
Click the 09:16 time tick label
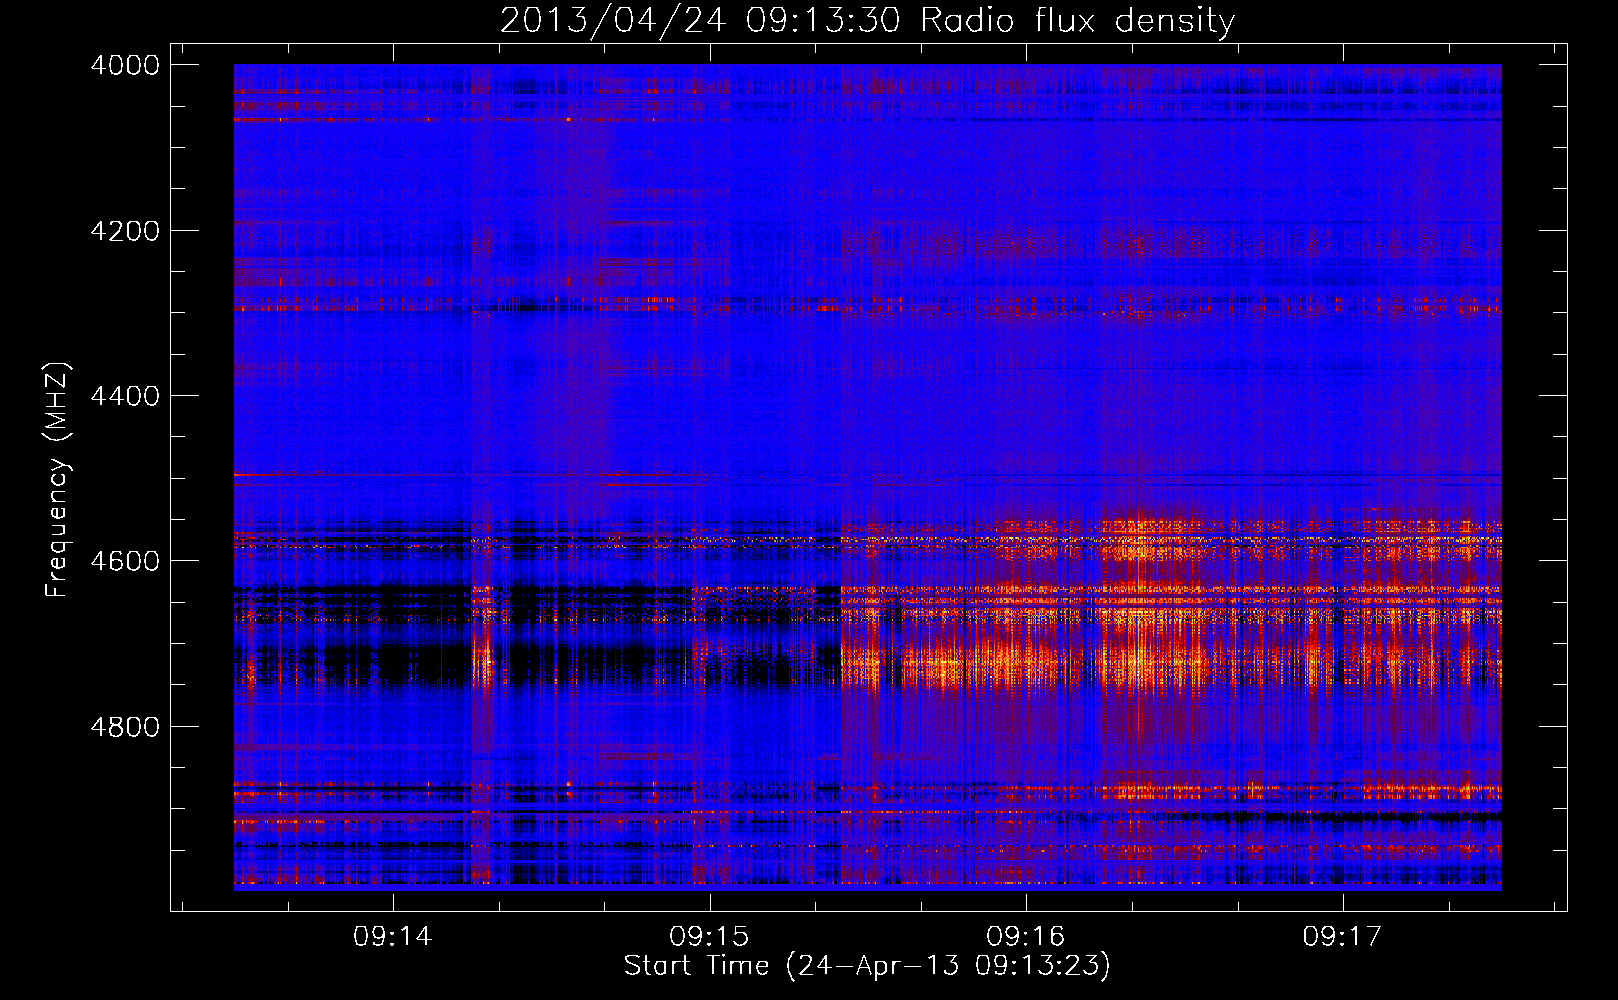pos(1026,936)
